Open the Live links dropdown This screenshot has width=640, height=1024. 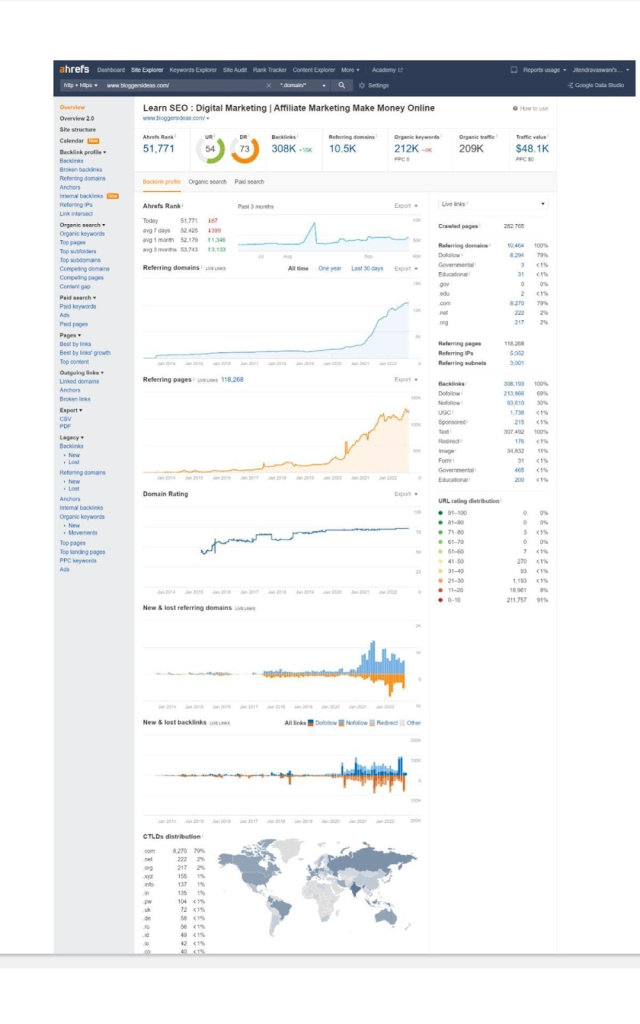point(493,204)
